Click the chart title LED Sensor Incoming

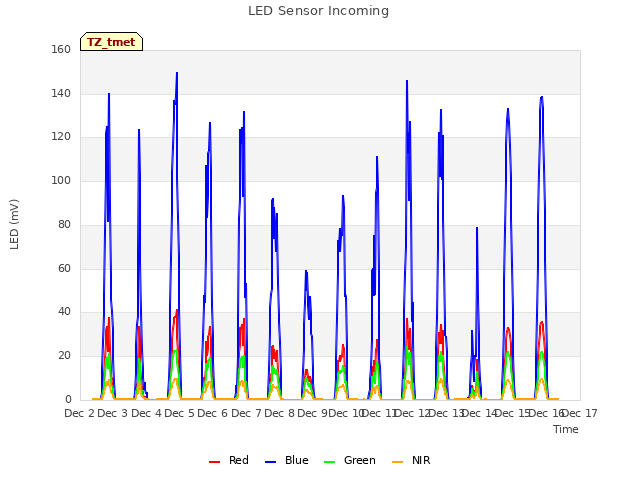(318, 11)
